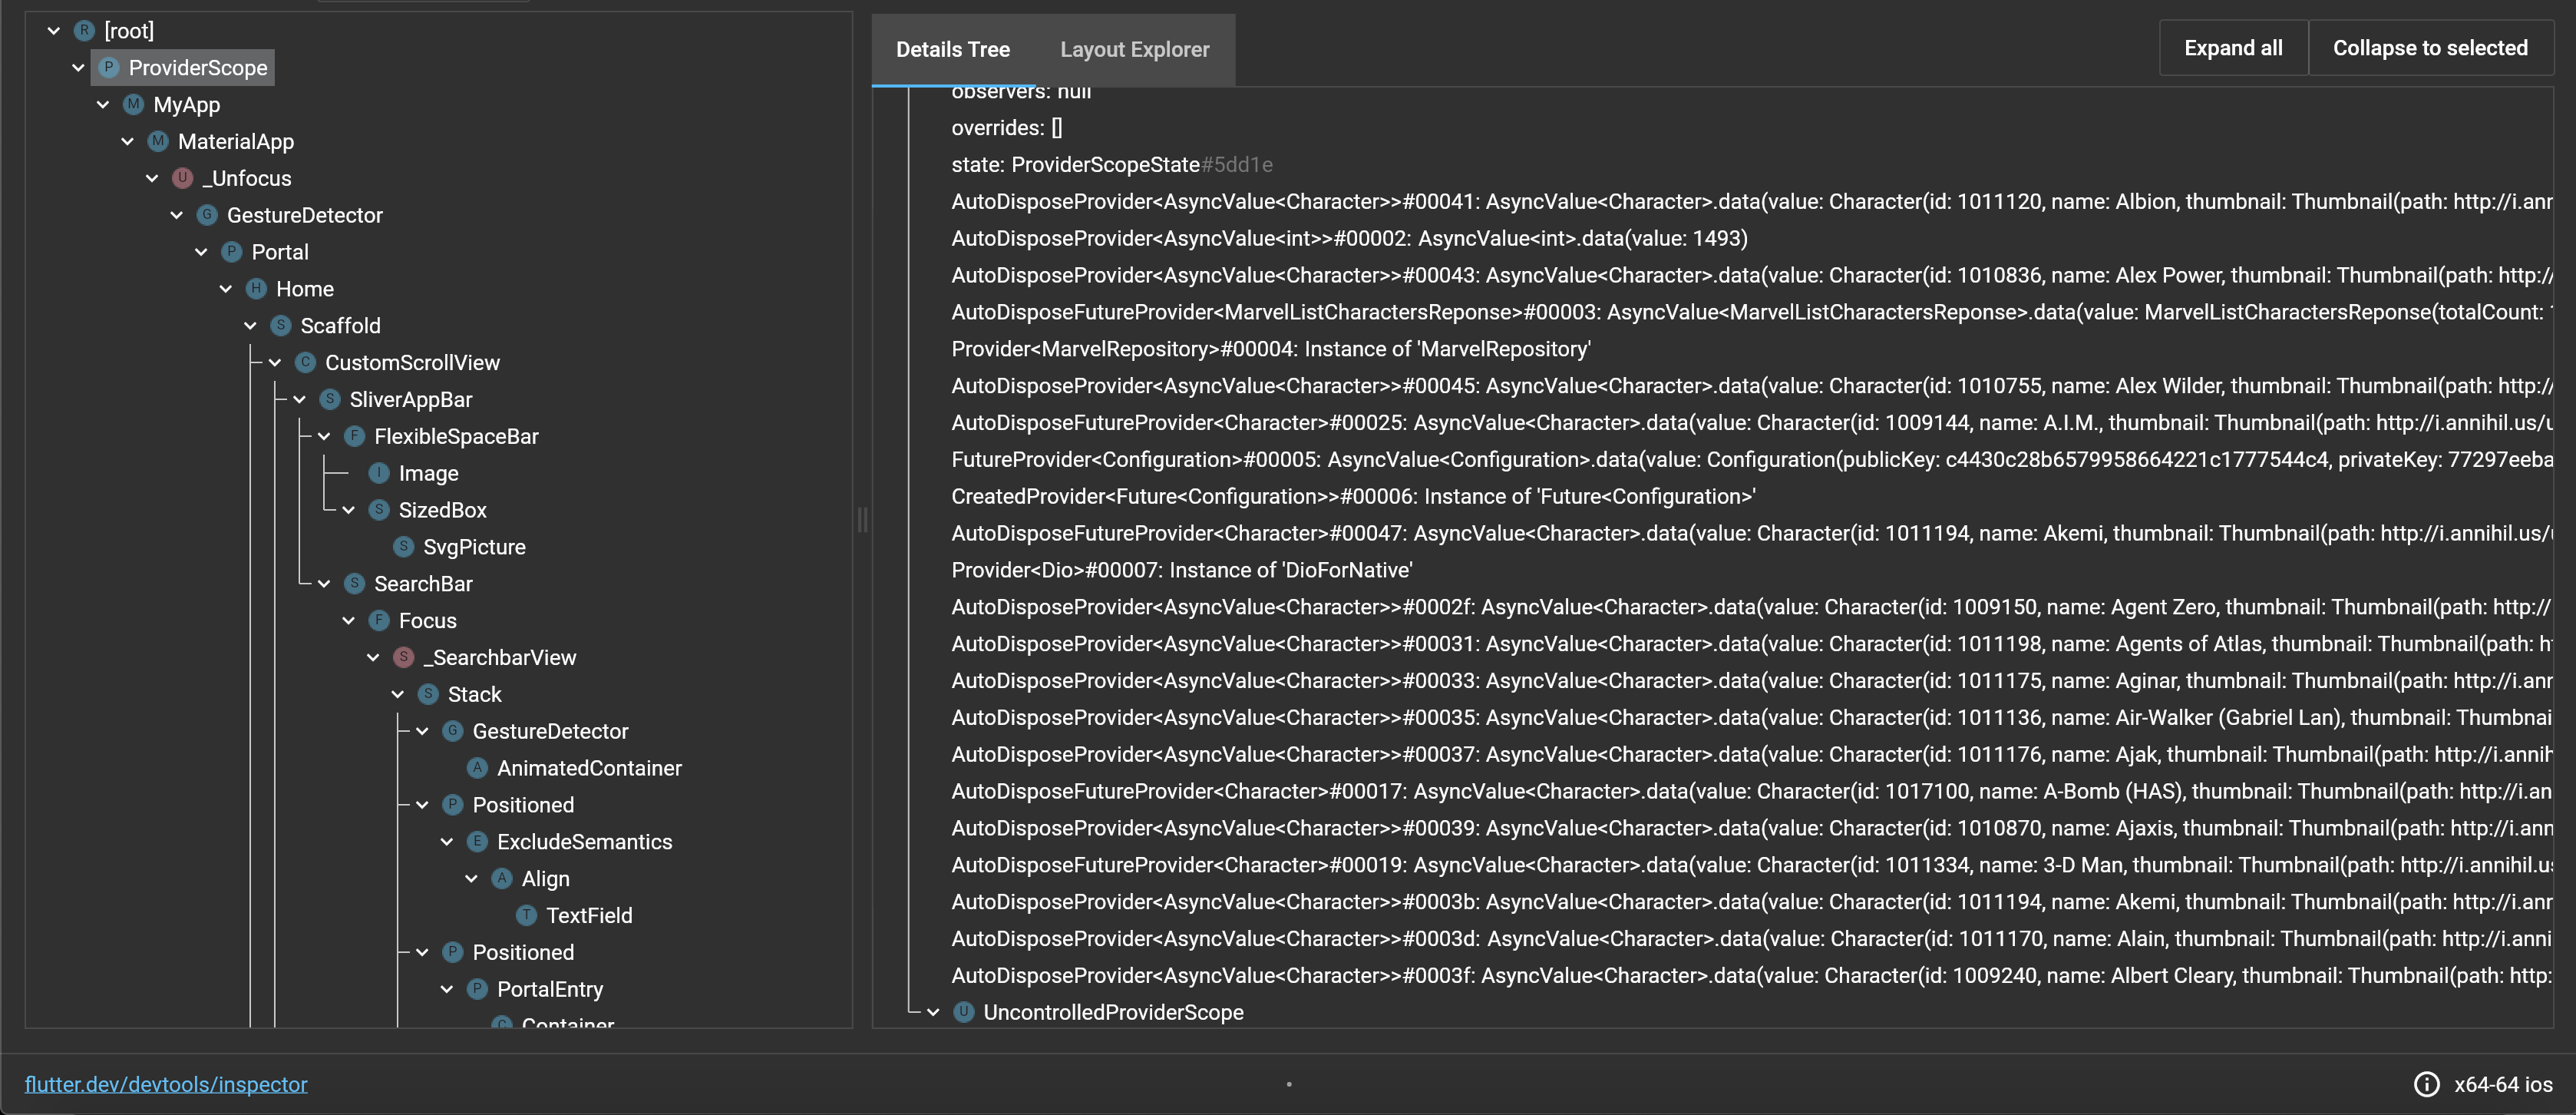
Task: Collapse the ProviderScope node
Action: (x=78, y=68)
